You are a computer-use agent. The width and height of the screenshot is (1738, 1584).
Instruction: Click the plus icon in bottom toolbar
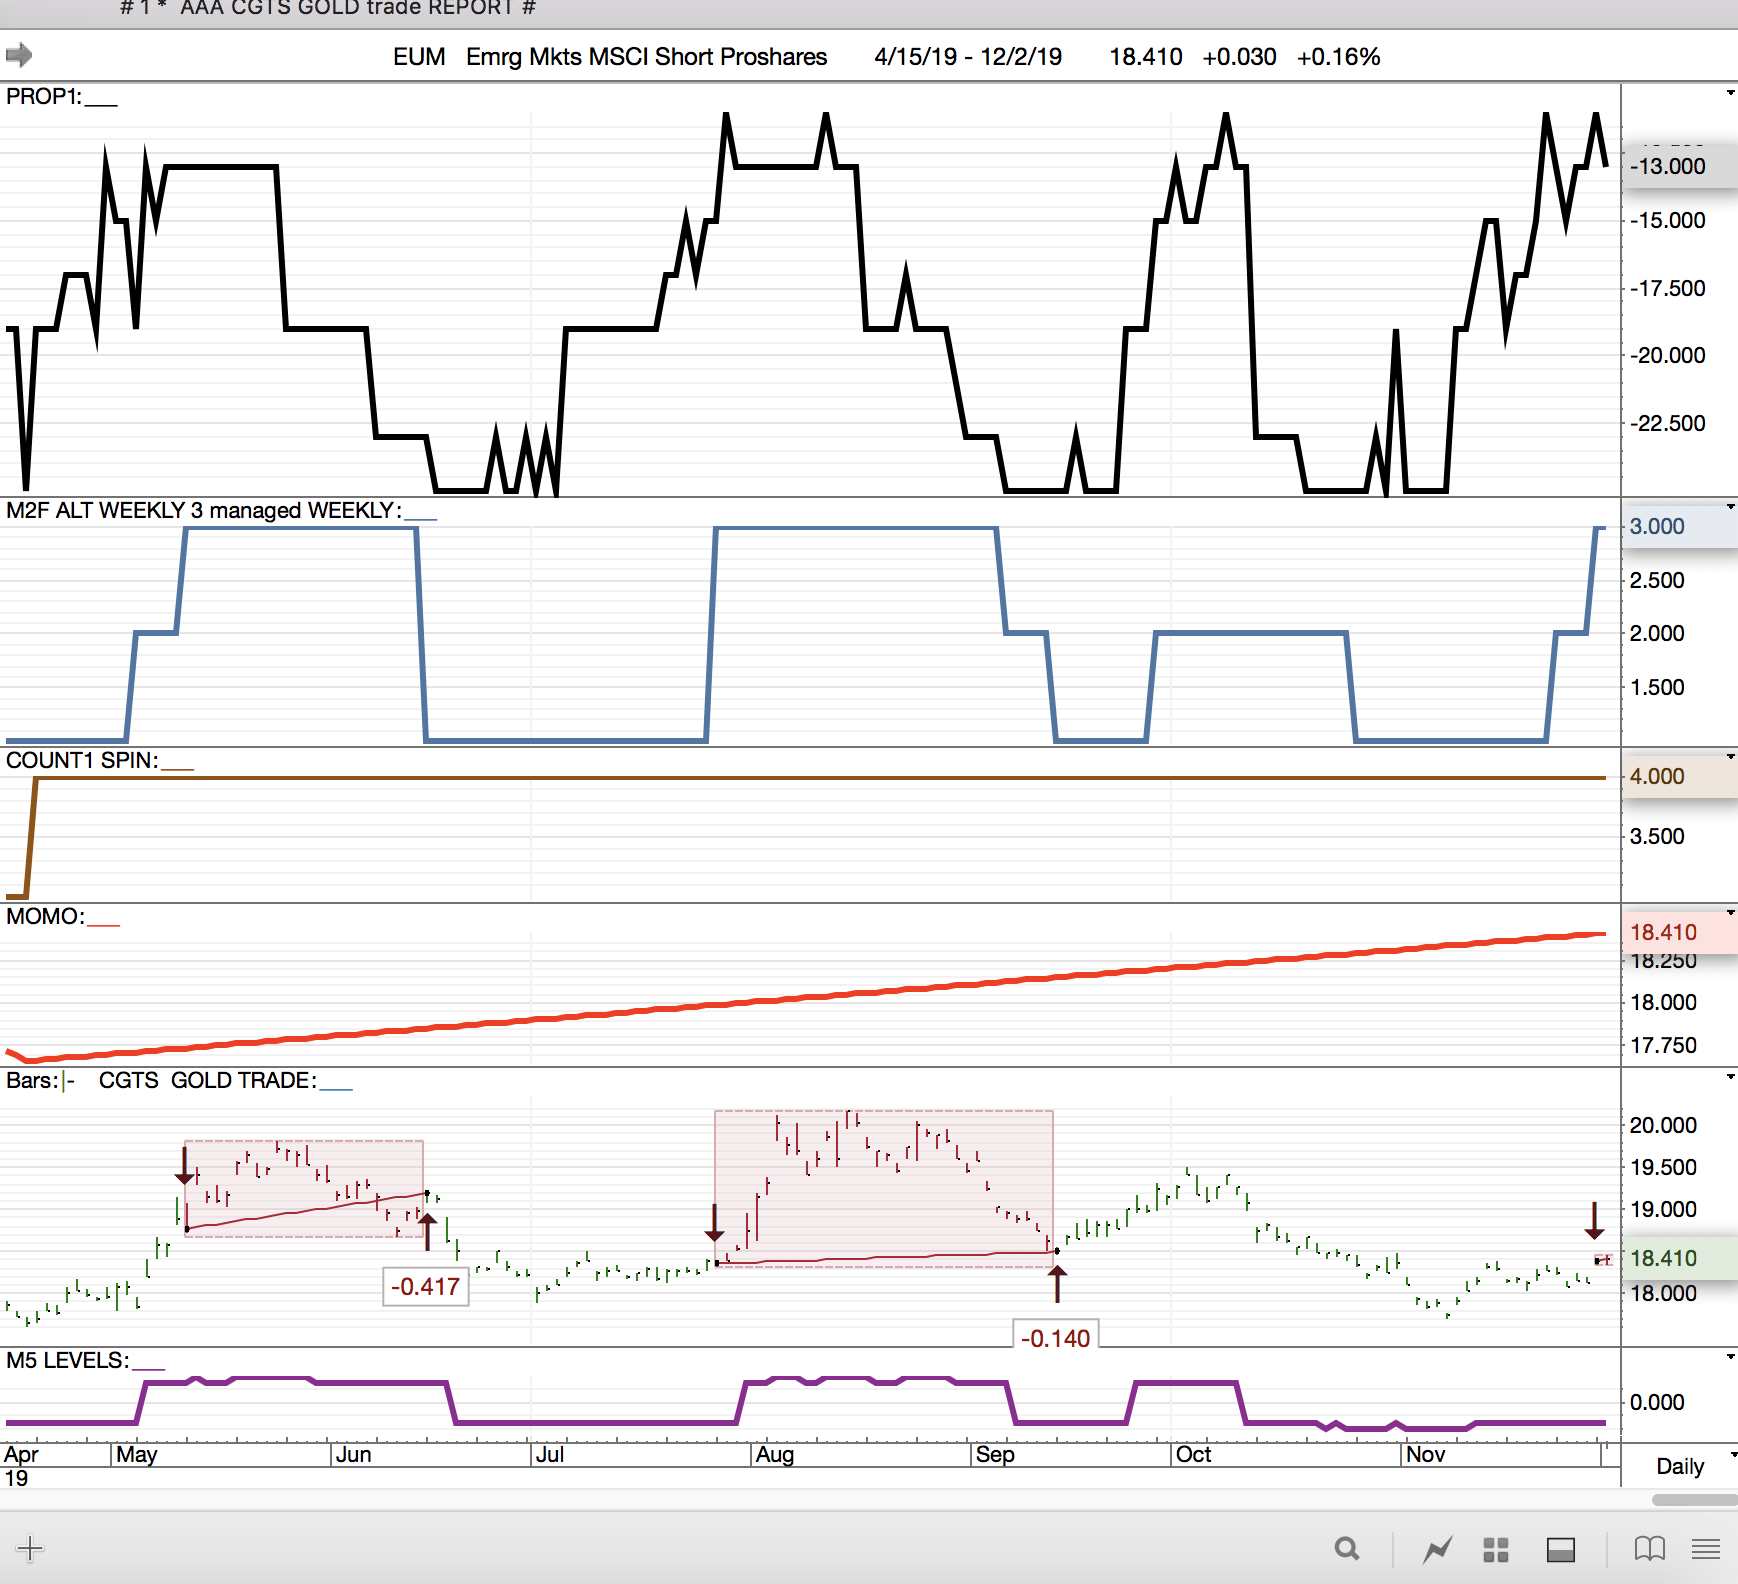pos(30,1549)
